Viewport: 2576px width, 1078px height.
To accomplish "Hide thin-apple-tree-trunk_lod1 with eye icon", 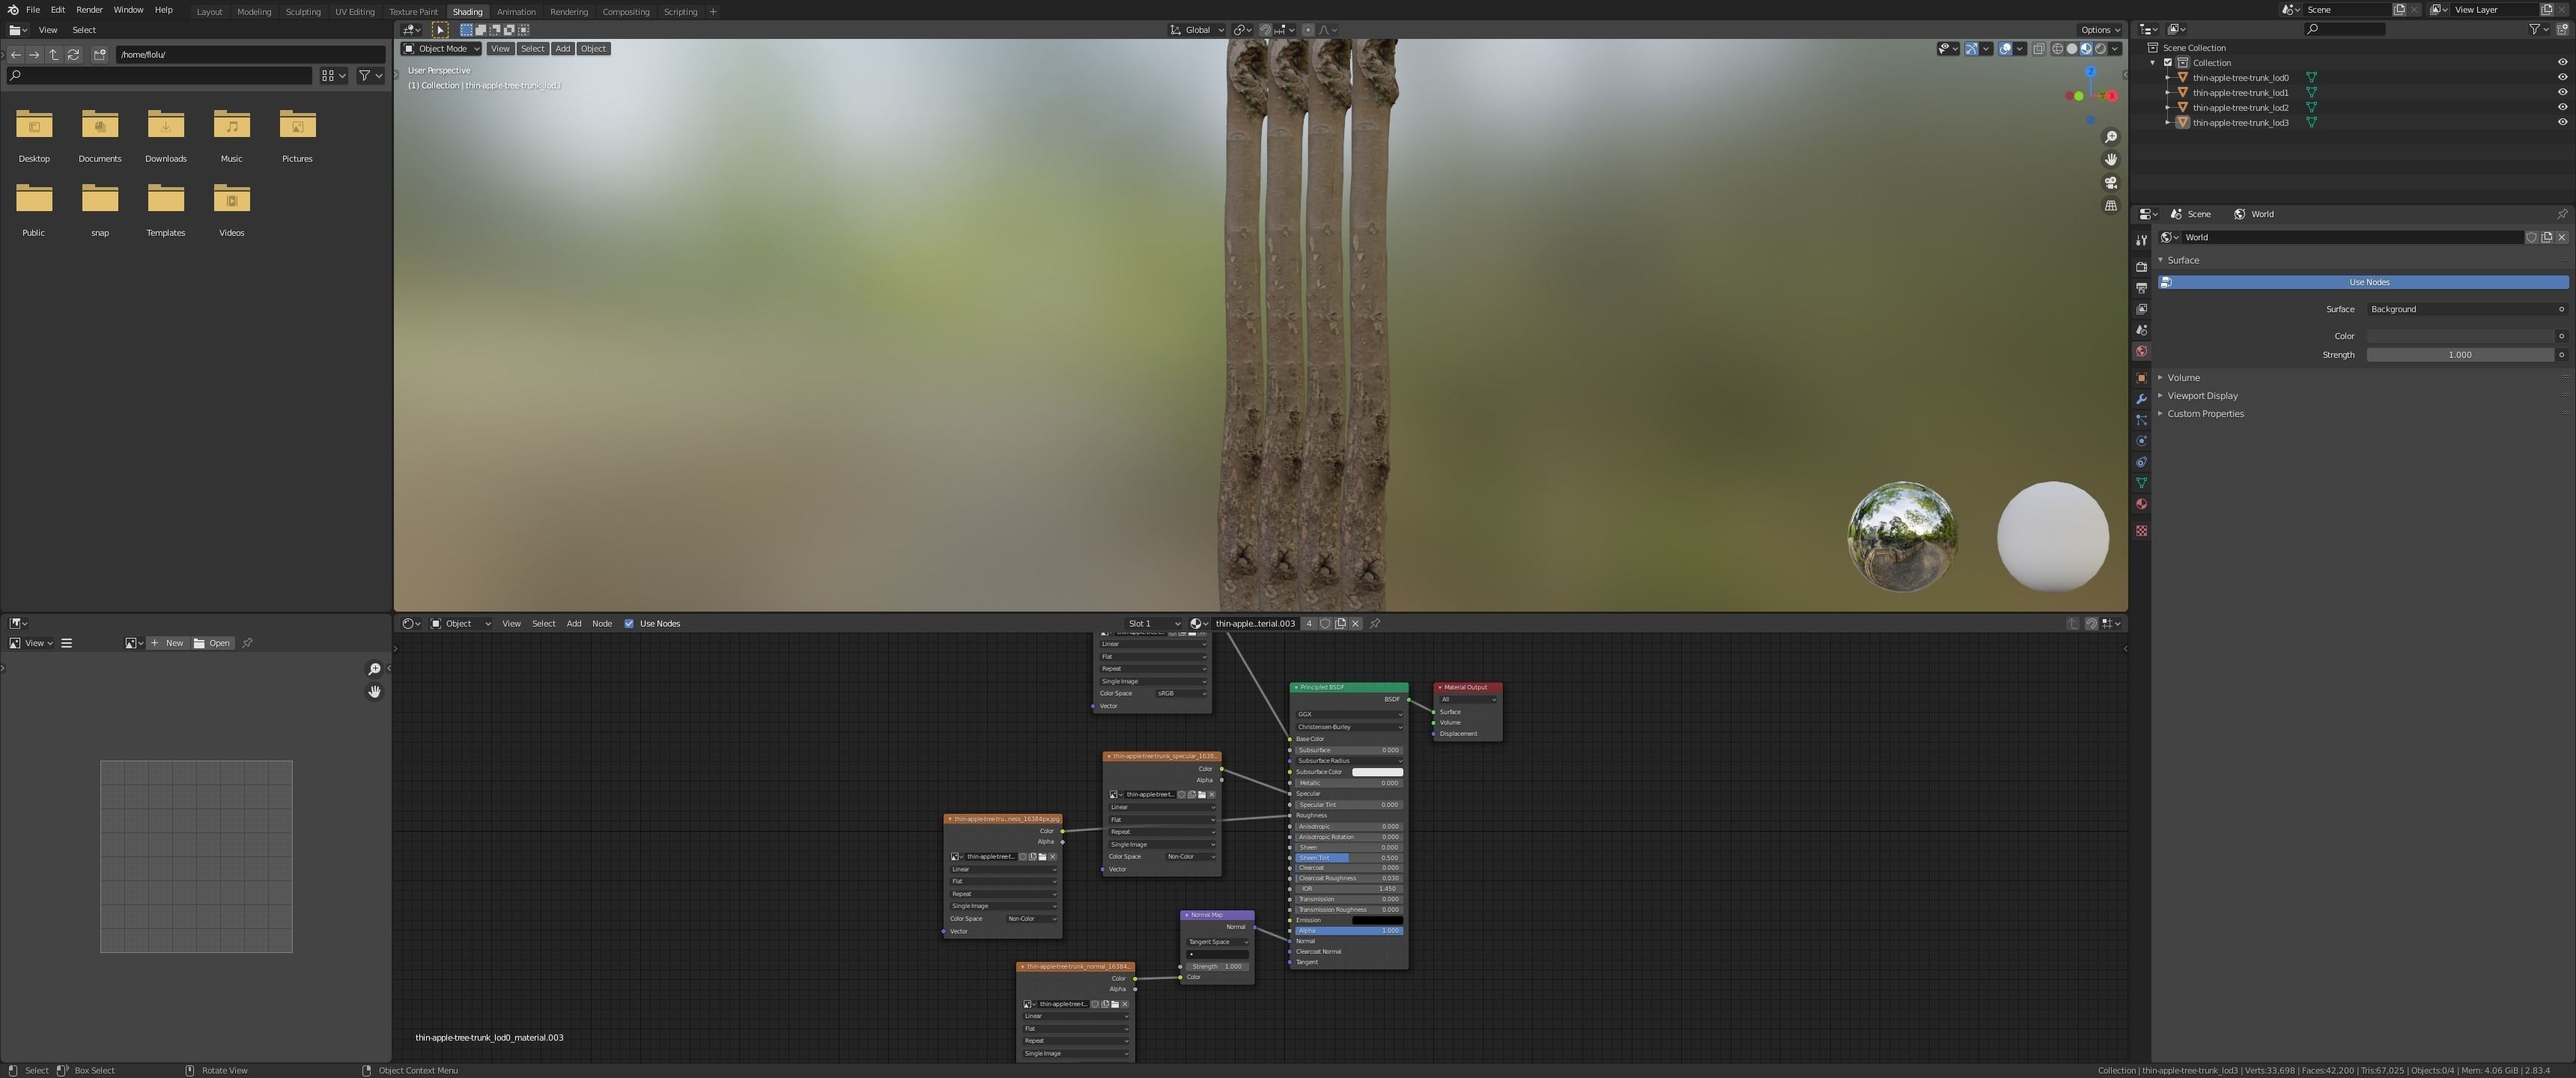I will click(x=2562, y=92).
